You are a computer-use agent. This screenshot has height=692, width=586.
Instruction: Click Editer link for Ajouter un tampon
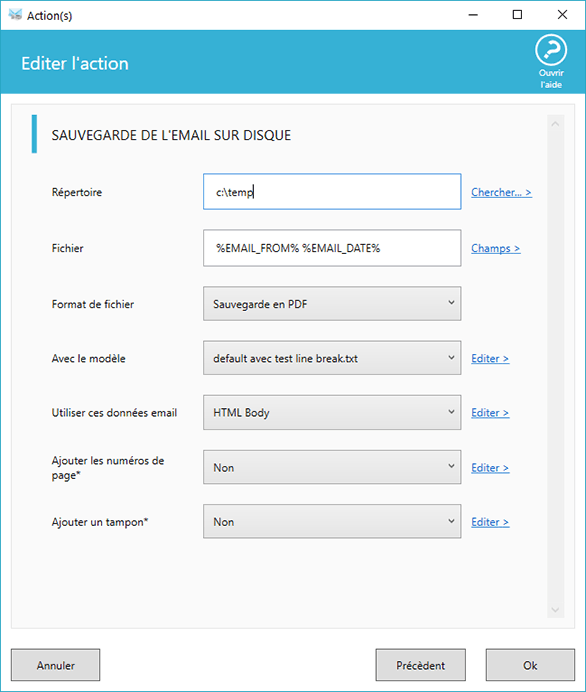tap(490, 522)
